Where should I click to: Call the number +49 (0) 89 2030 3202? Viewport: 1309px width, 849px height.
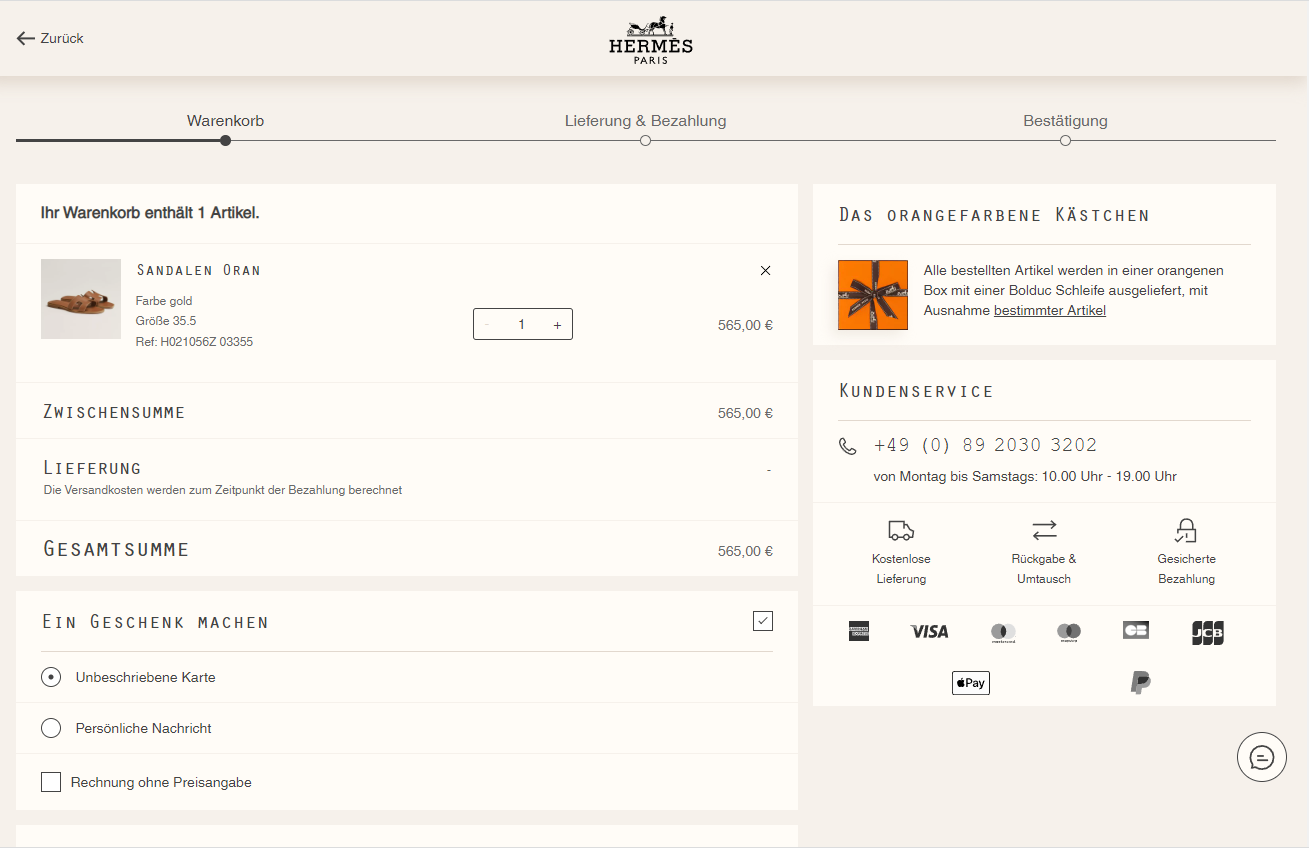(985, 445)
